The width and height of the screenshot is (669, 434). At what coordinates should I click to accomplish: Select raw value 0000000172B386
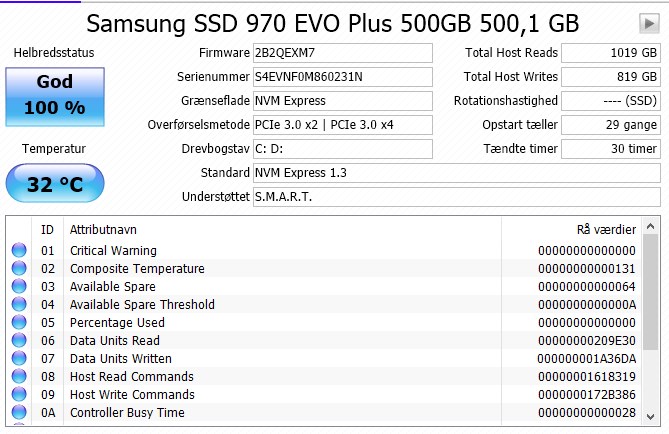587,394
